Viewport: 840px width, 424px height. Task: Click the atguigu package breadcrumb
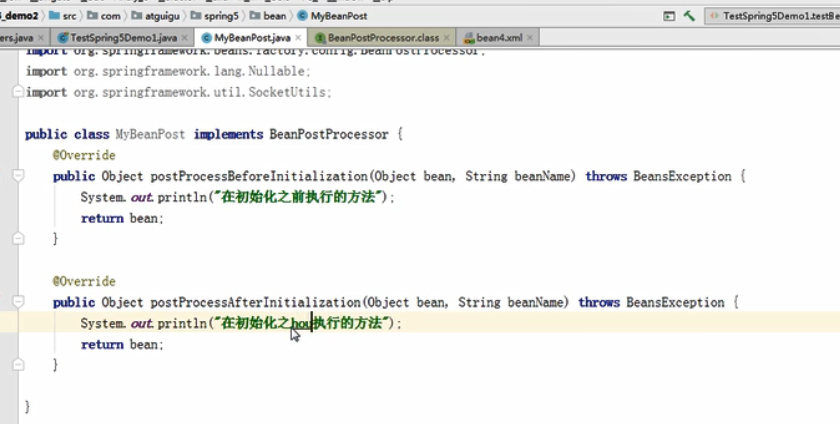pyautogui.click(x=156, y=16)
